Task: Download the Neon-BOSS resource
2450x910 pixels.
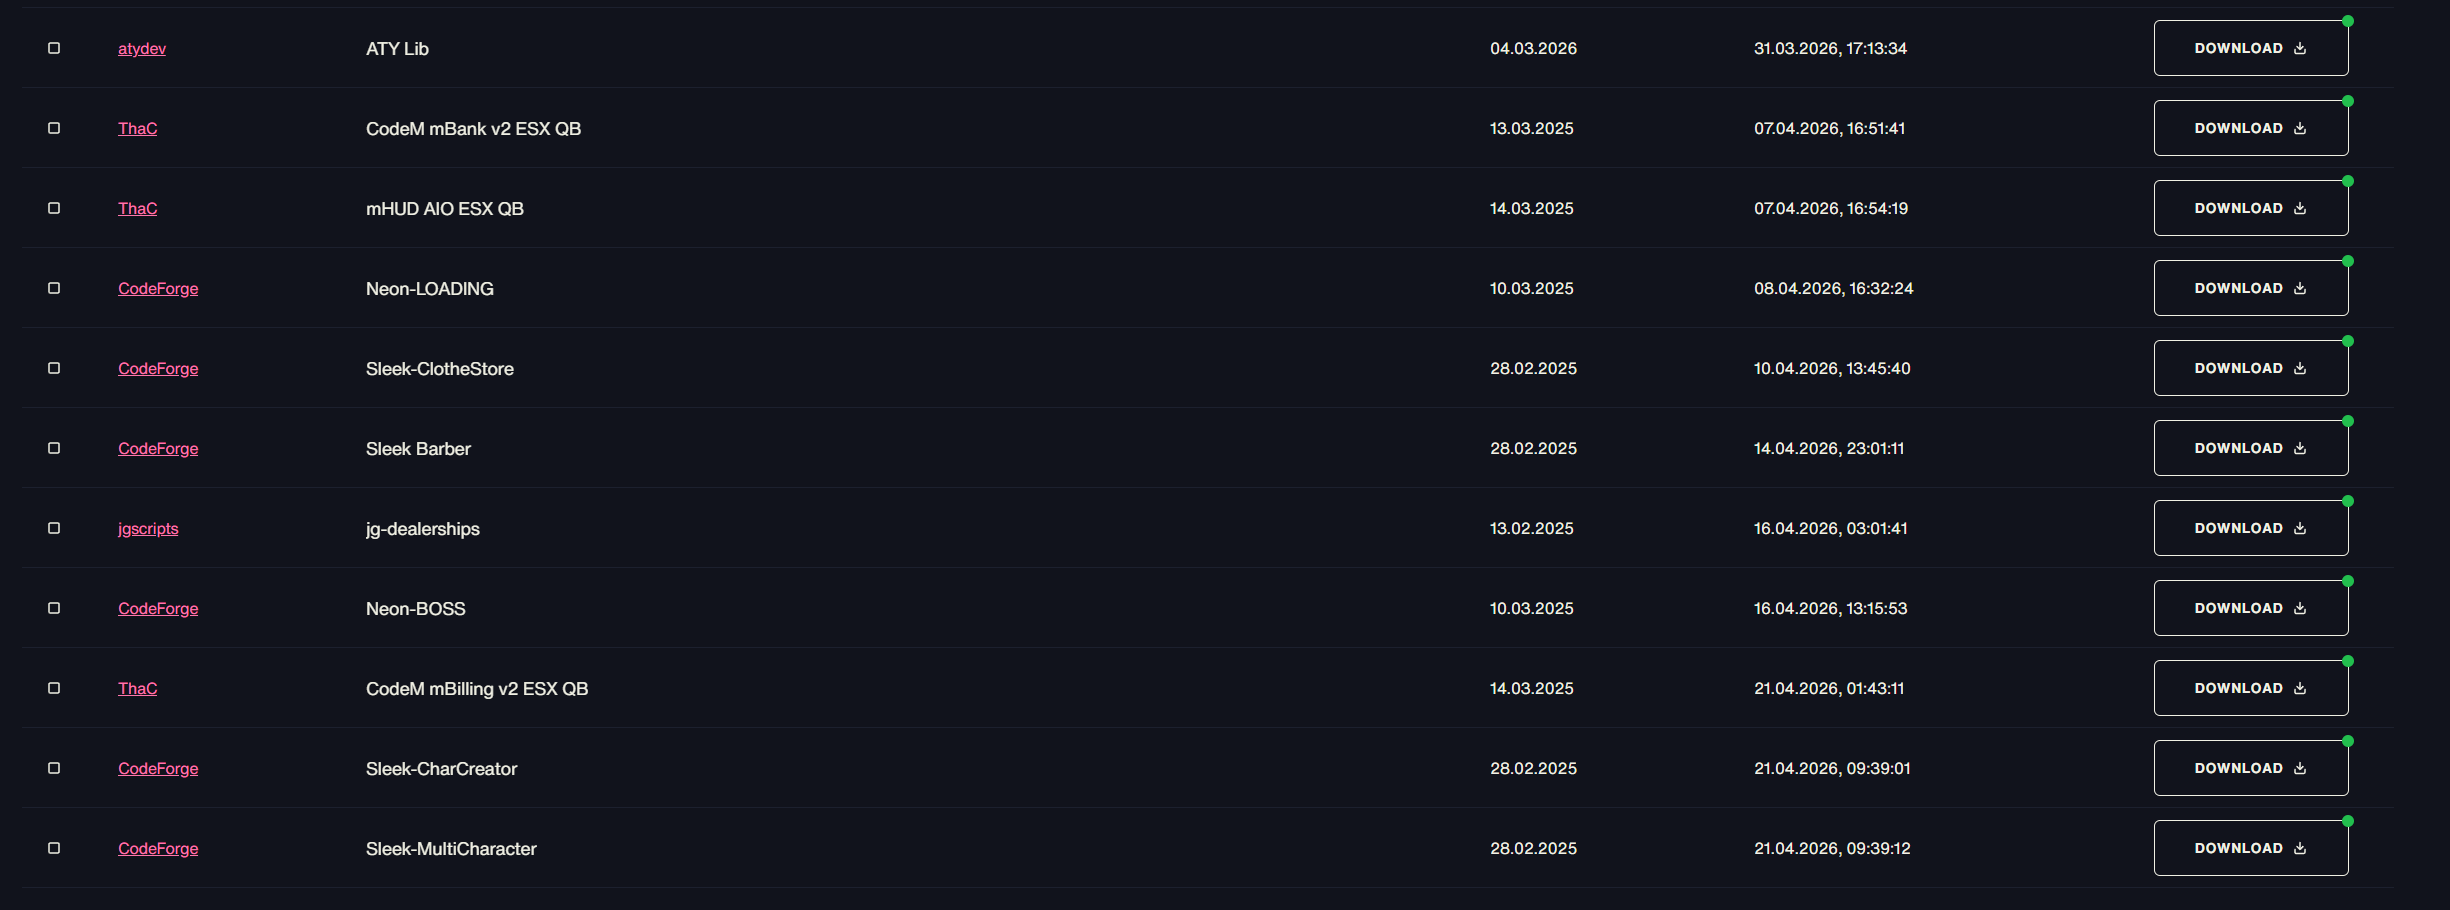Action: 2251,608
